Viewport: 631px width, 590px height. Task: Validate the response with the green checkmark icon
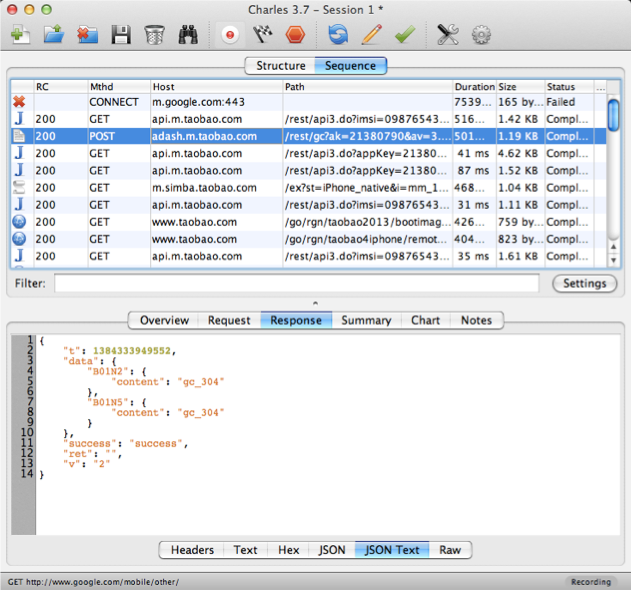pyautogui.click(x=404, y=35)
